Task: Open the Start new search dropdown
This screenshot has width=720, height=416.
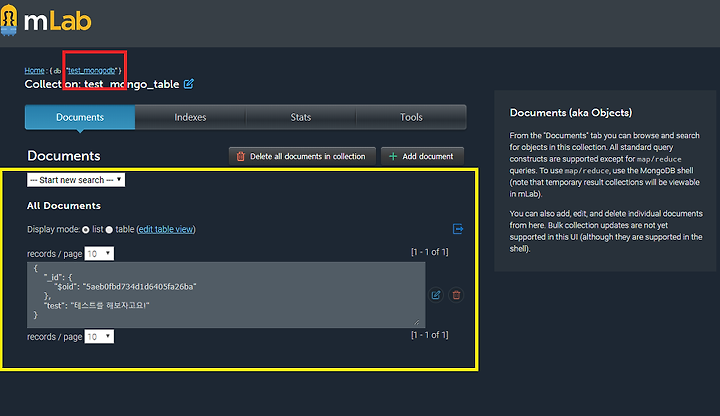Action: point(76,180)
